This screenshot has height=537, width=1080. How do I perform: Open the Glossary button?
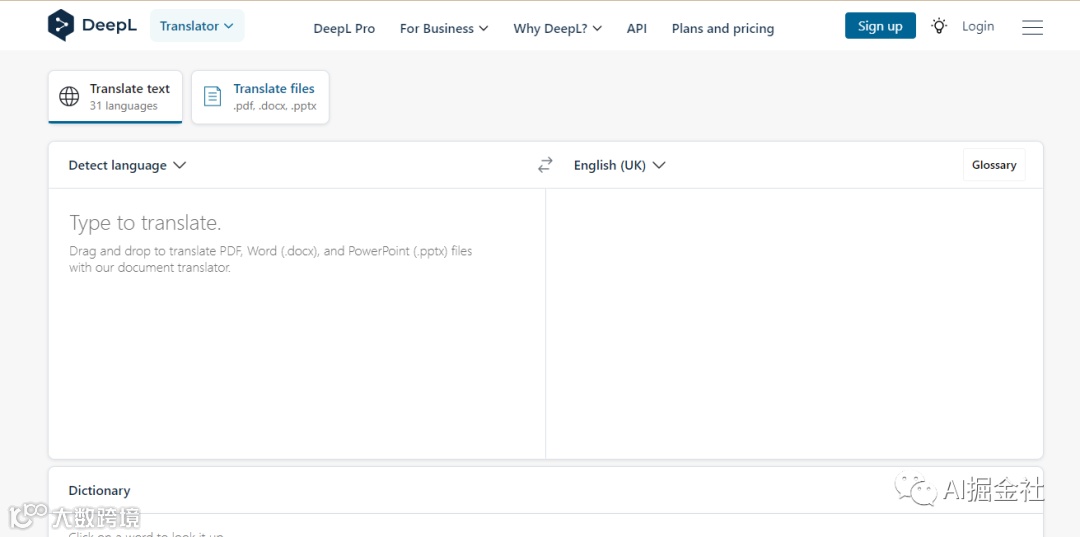[x=993, y=165]
